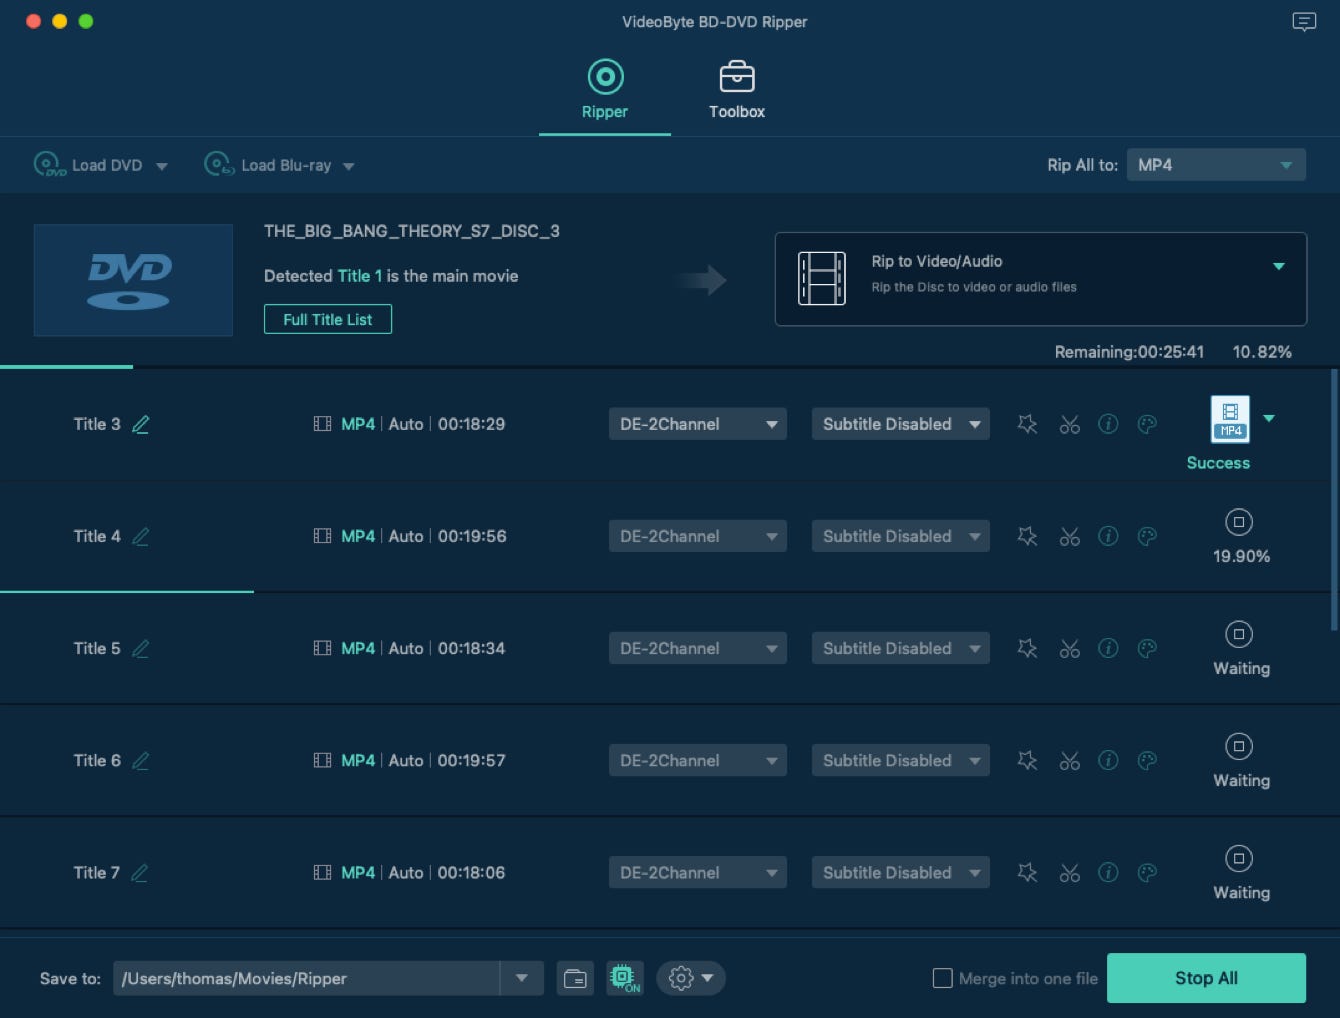This screenshot has width=1340, height=1018.
Task: Click Title 3 enhance star icon
Action: tap(1027, 424)
